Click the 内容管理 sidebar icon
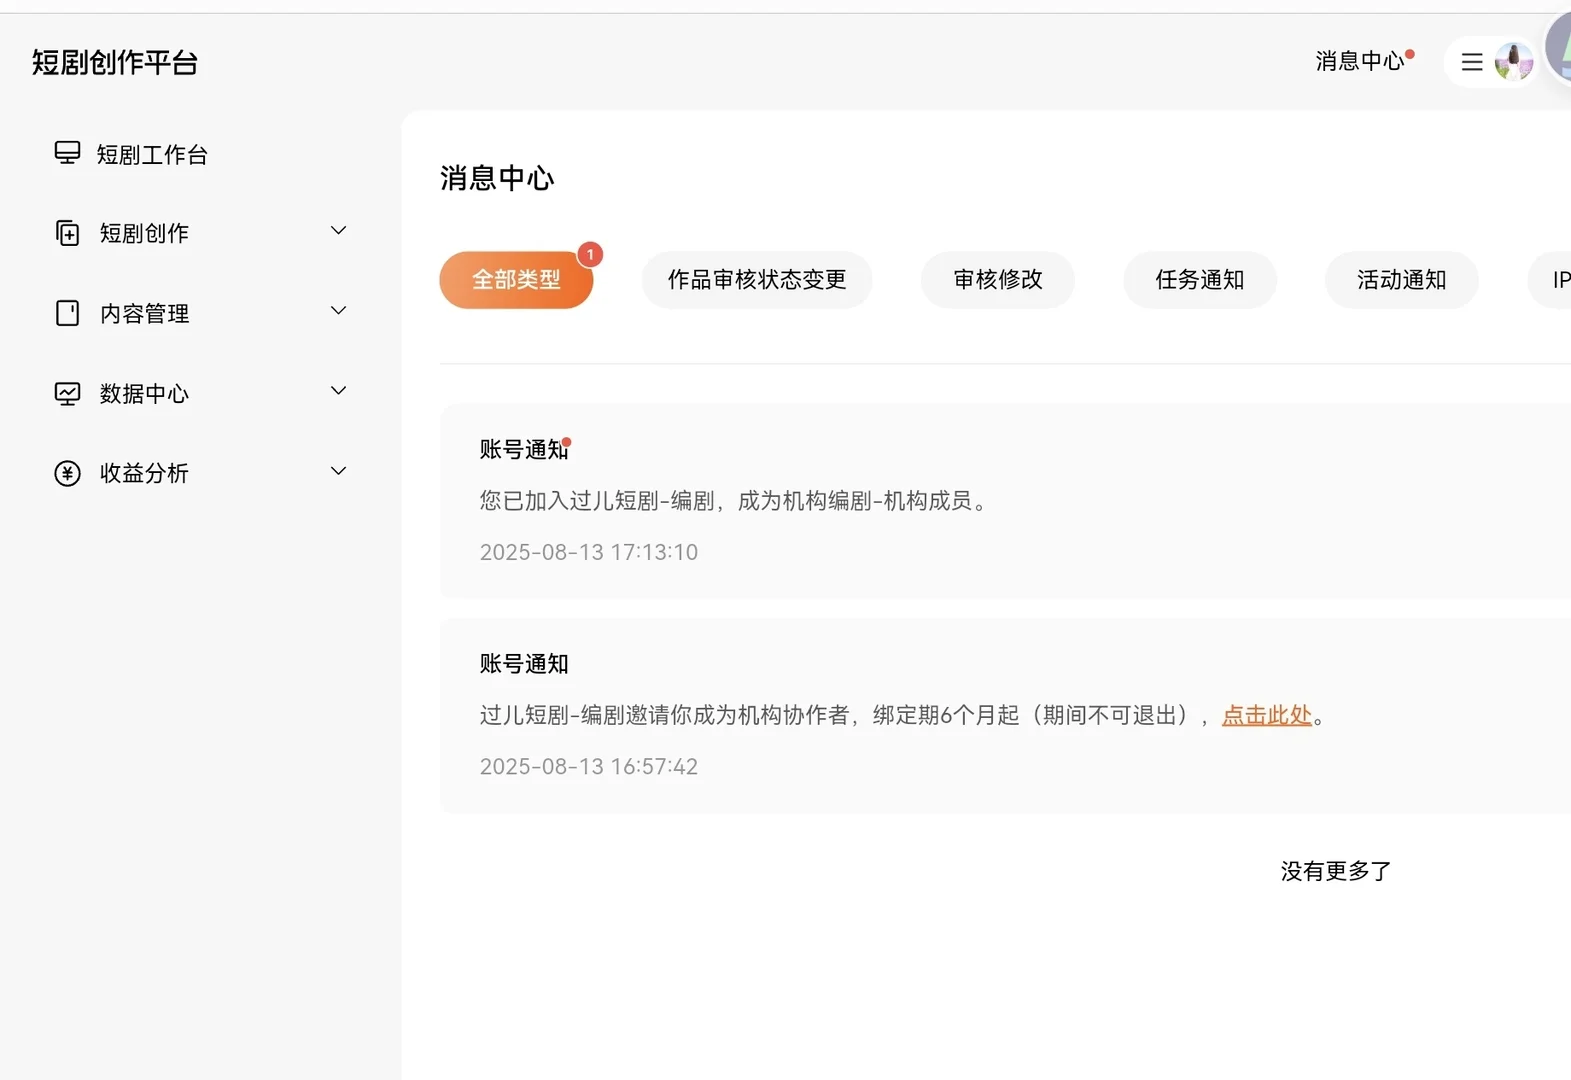Viewport: 1571px width, 1080px height. click(67, 313)
